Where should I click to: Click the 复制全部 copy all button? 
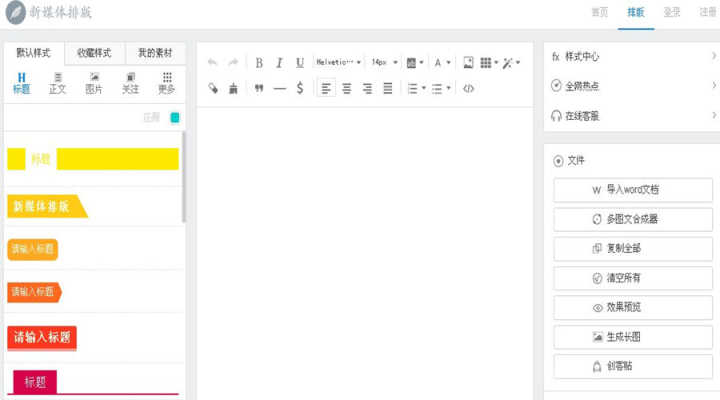click(633, 248)
